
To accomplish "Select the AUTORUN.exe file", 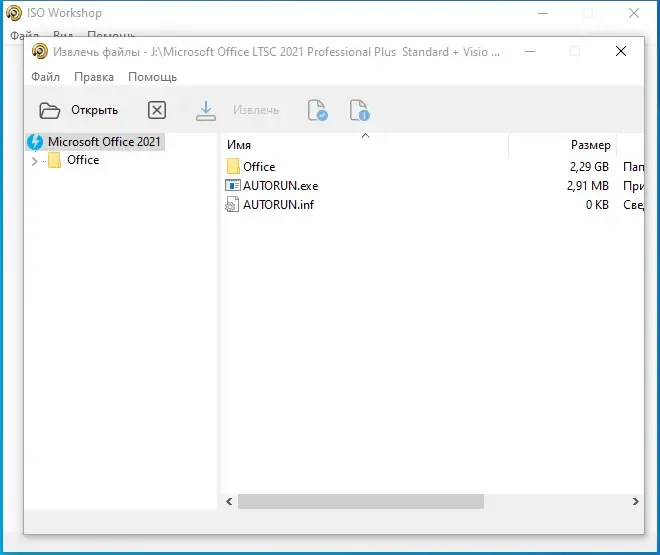I will coord(280,186).
